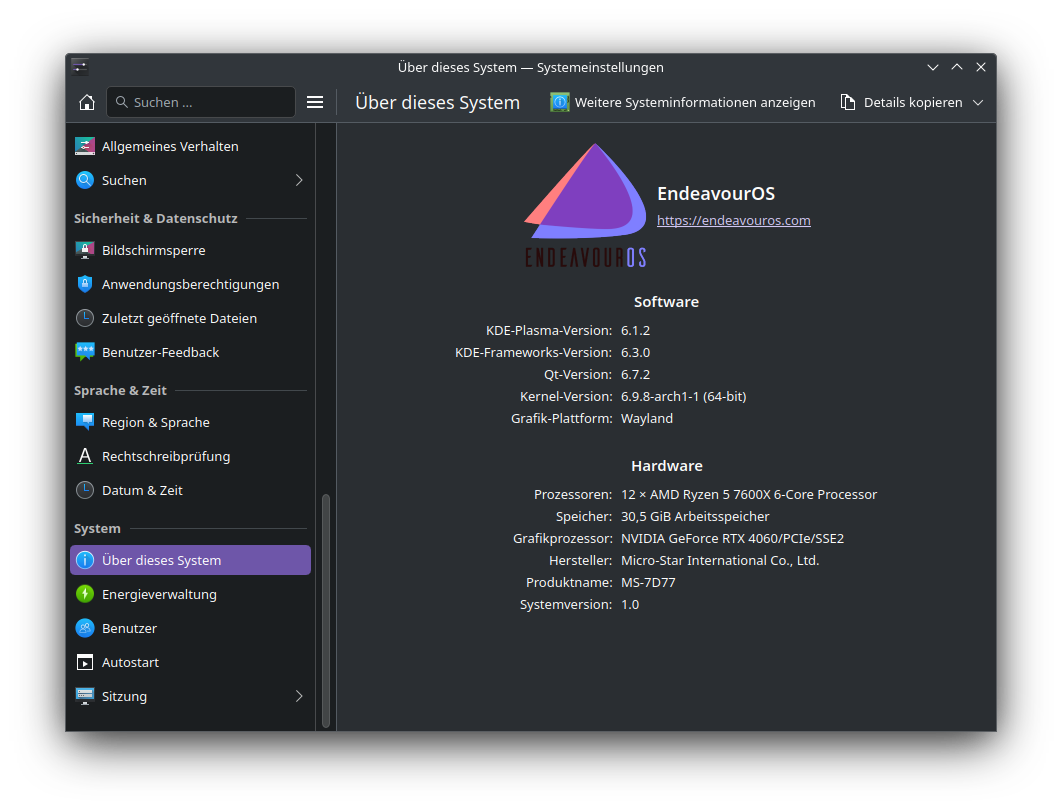1063x810 pixels.
Task: Open Autostart settings
Action: point(190,662)
